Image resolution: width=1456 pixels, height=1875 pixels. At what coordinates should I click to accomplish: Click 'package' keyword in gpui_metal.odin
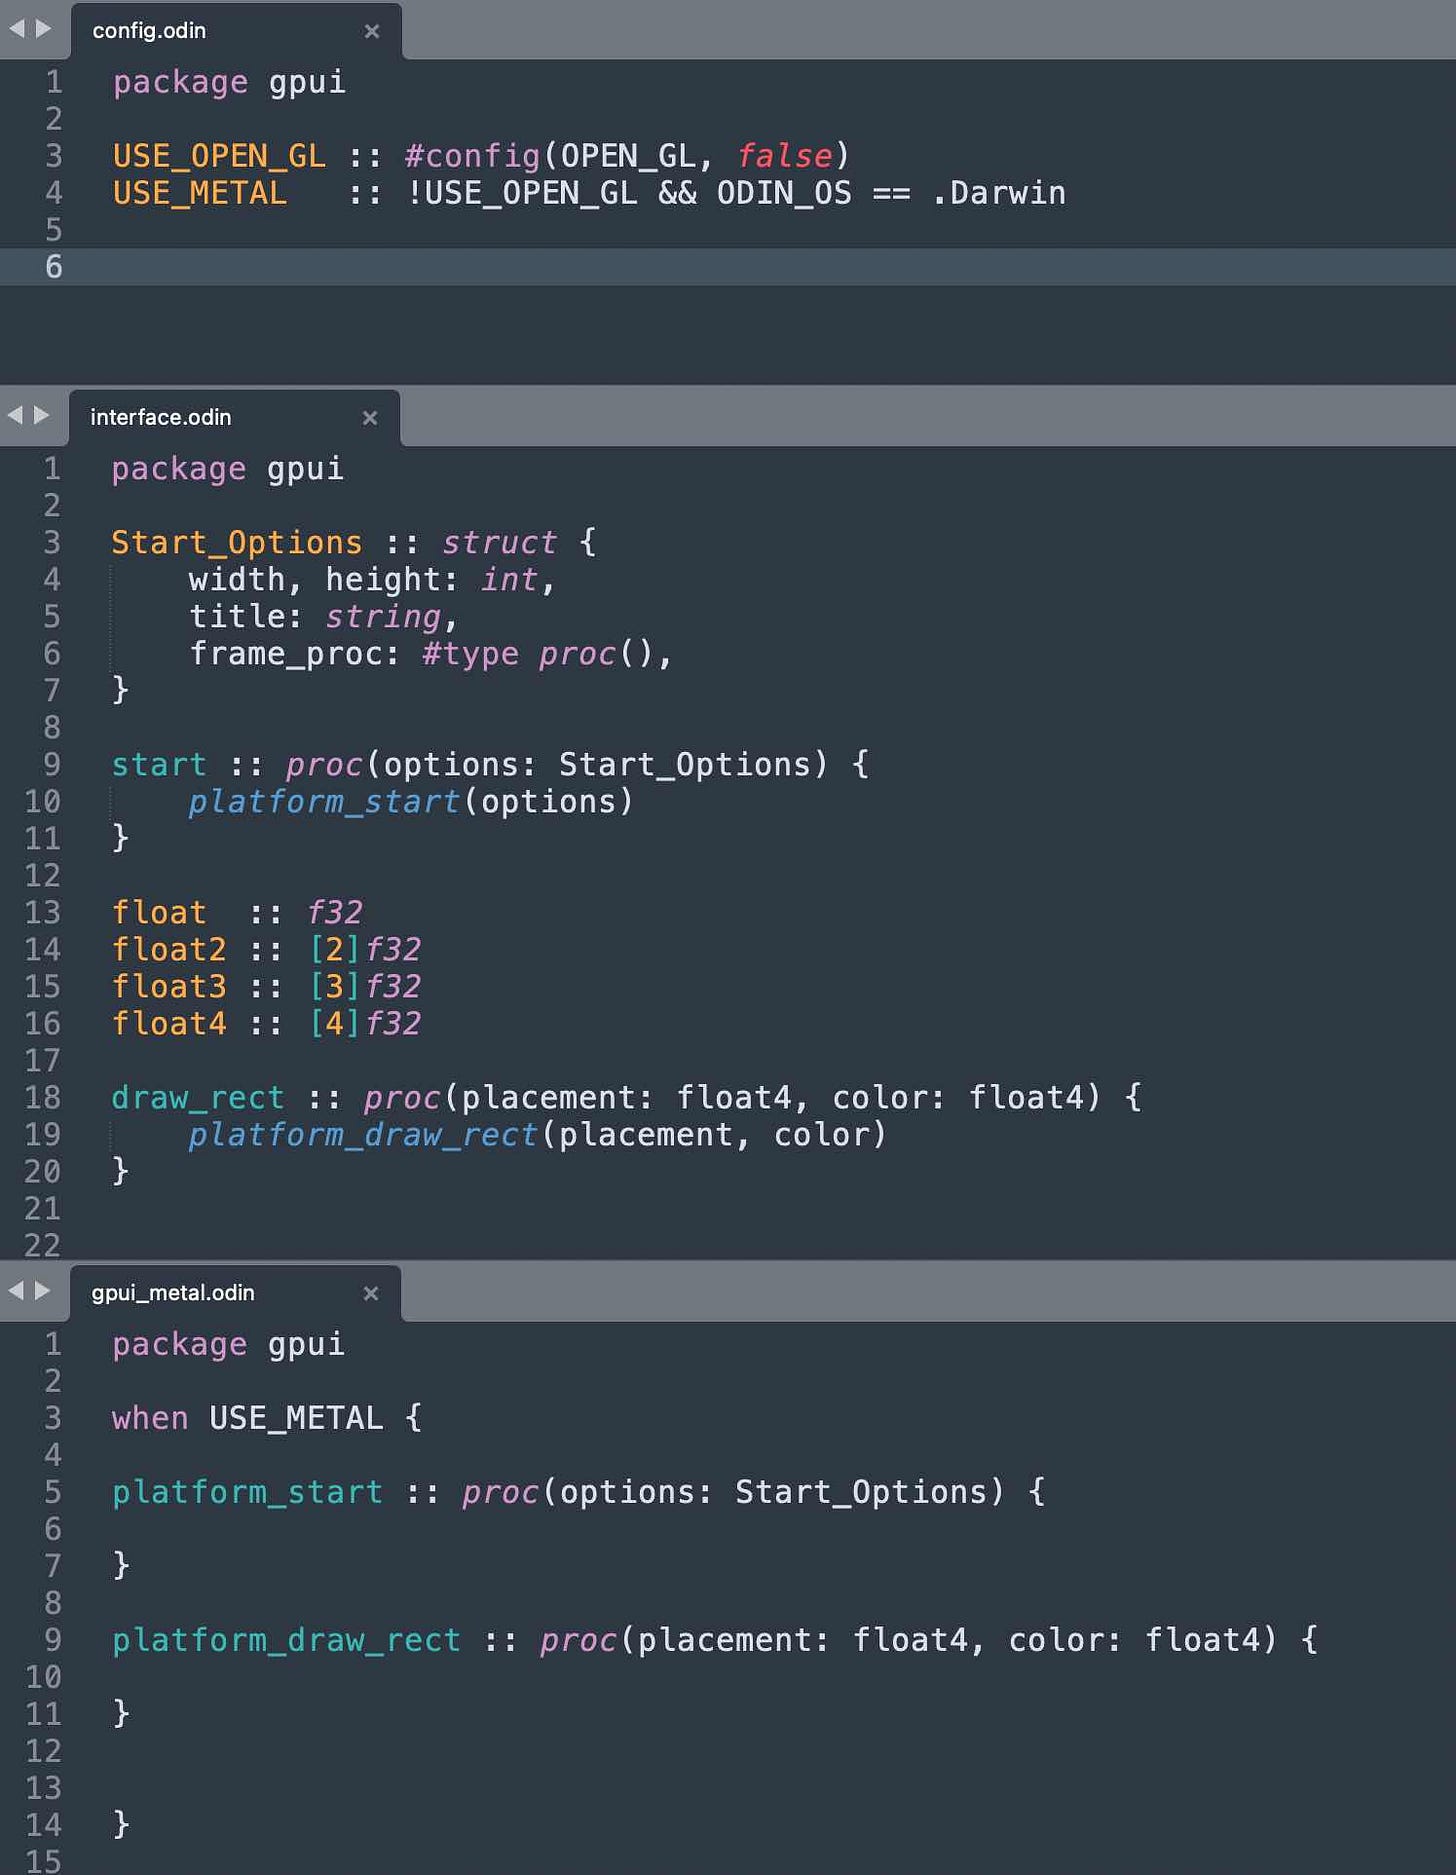[x=179, y=1345]
